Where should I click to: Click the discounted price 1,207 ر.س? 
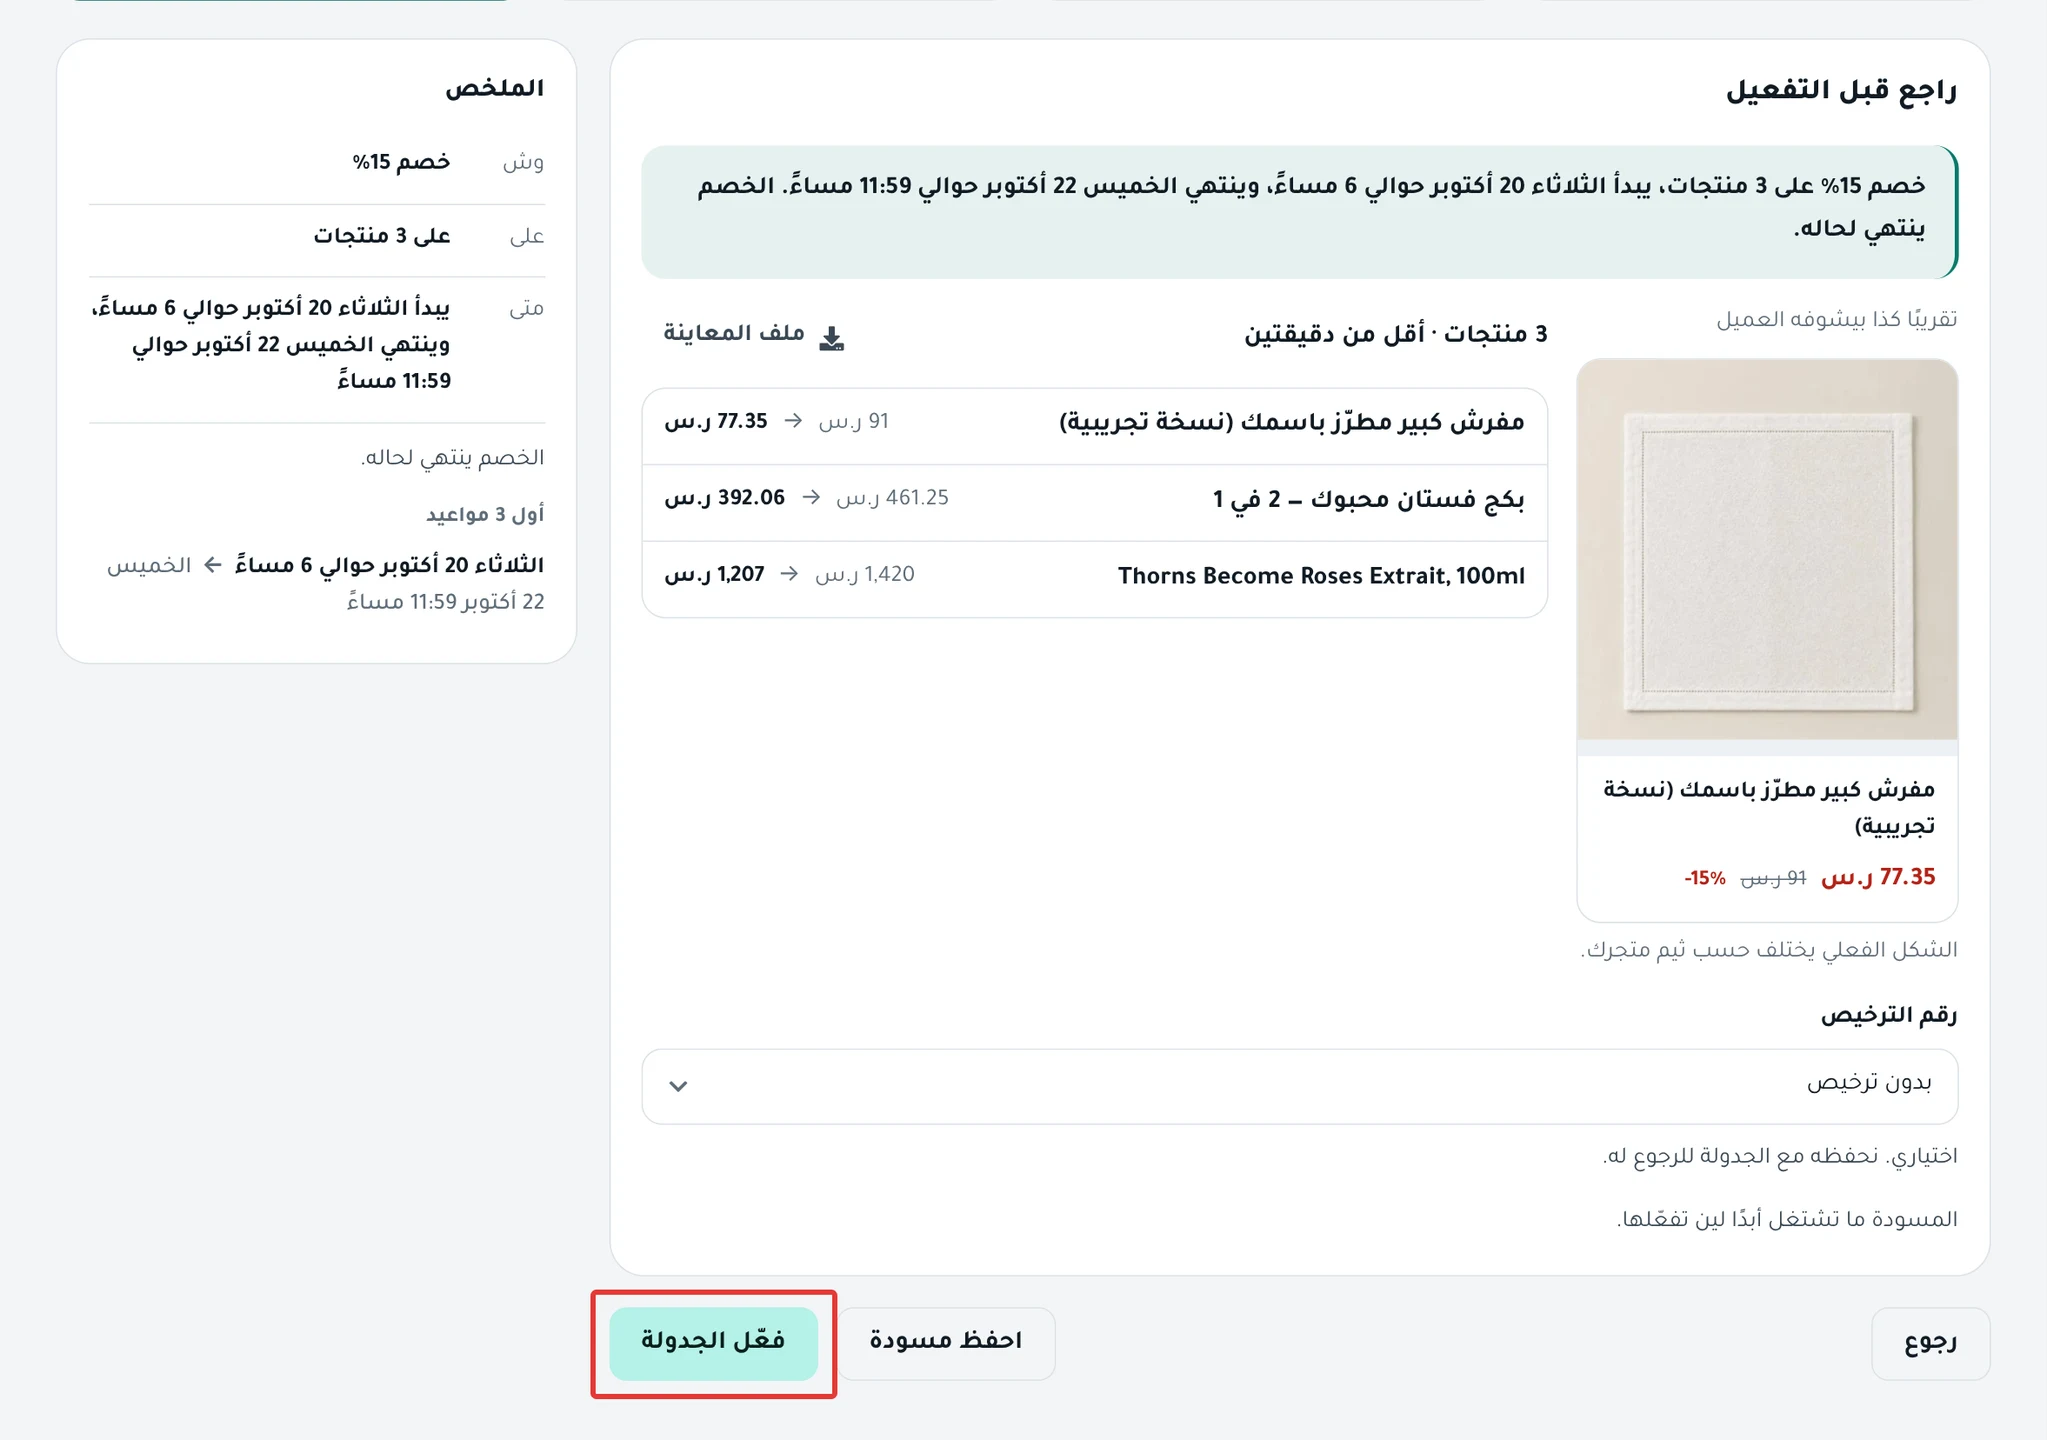(x=714, y=575)
